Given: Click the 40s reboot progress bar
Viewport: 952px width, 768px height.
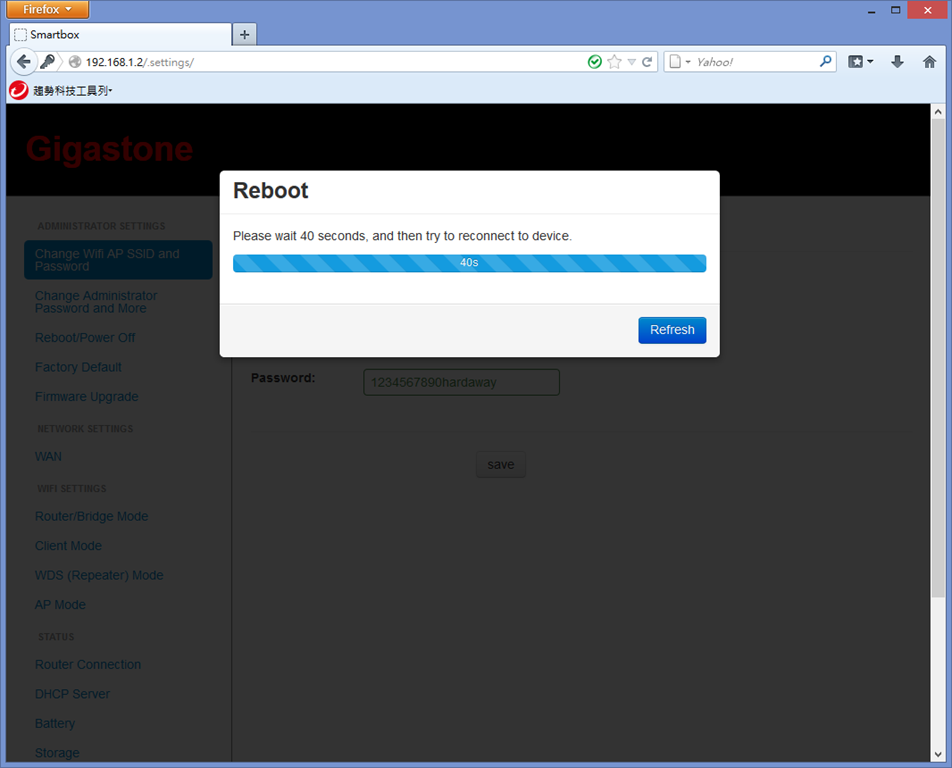Looking at the screenshot, I should click(469, 263).
